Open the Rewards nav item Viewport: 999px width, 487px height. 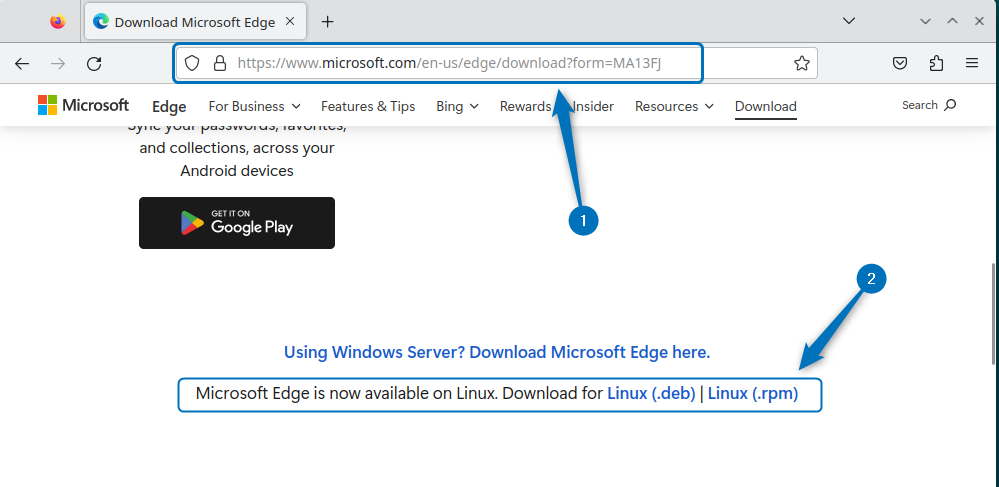click(525, 106)
